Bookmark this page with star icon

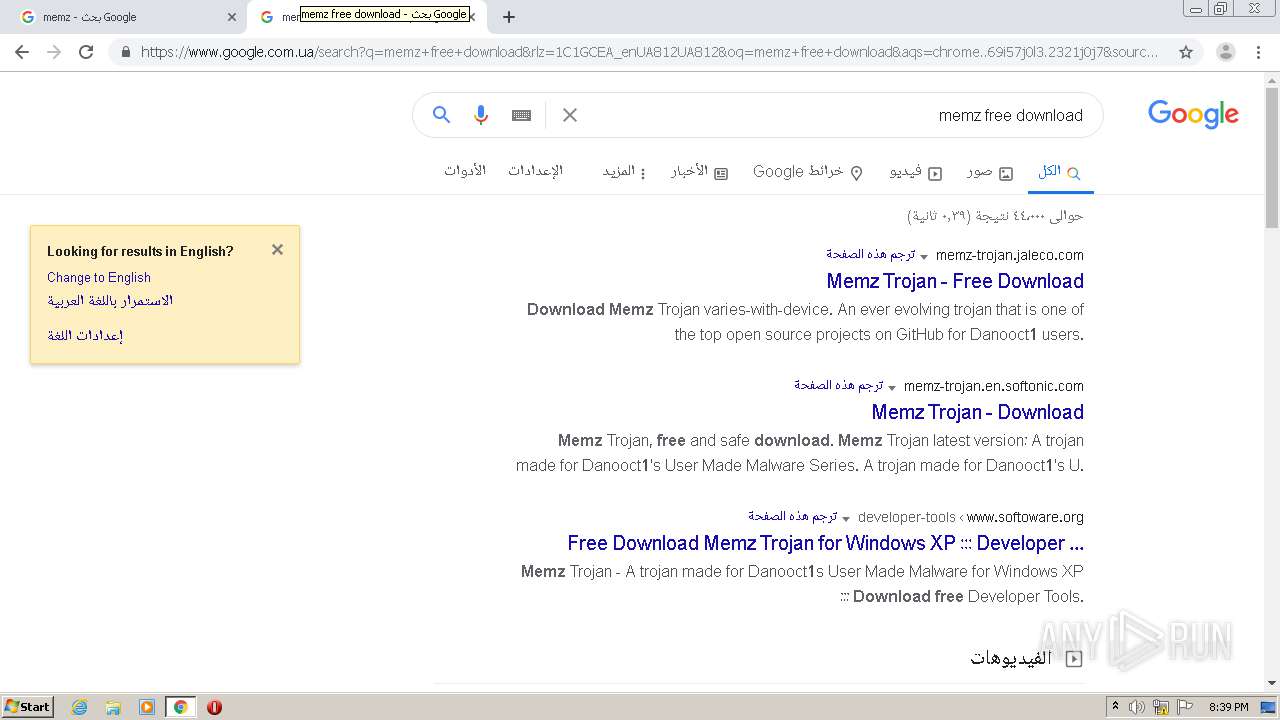click(1186, 52)
